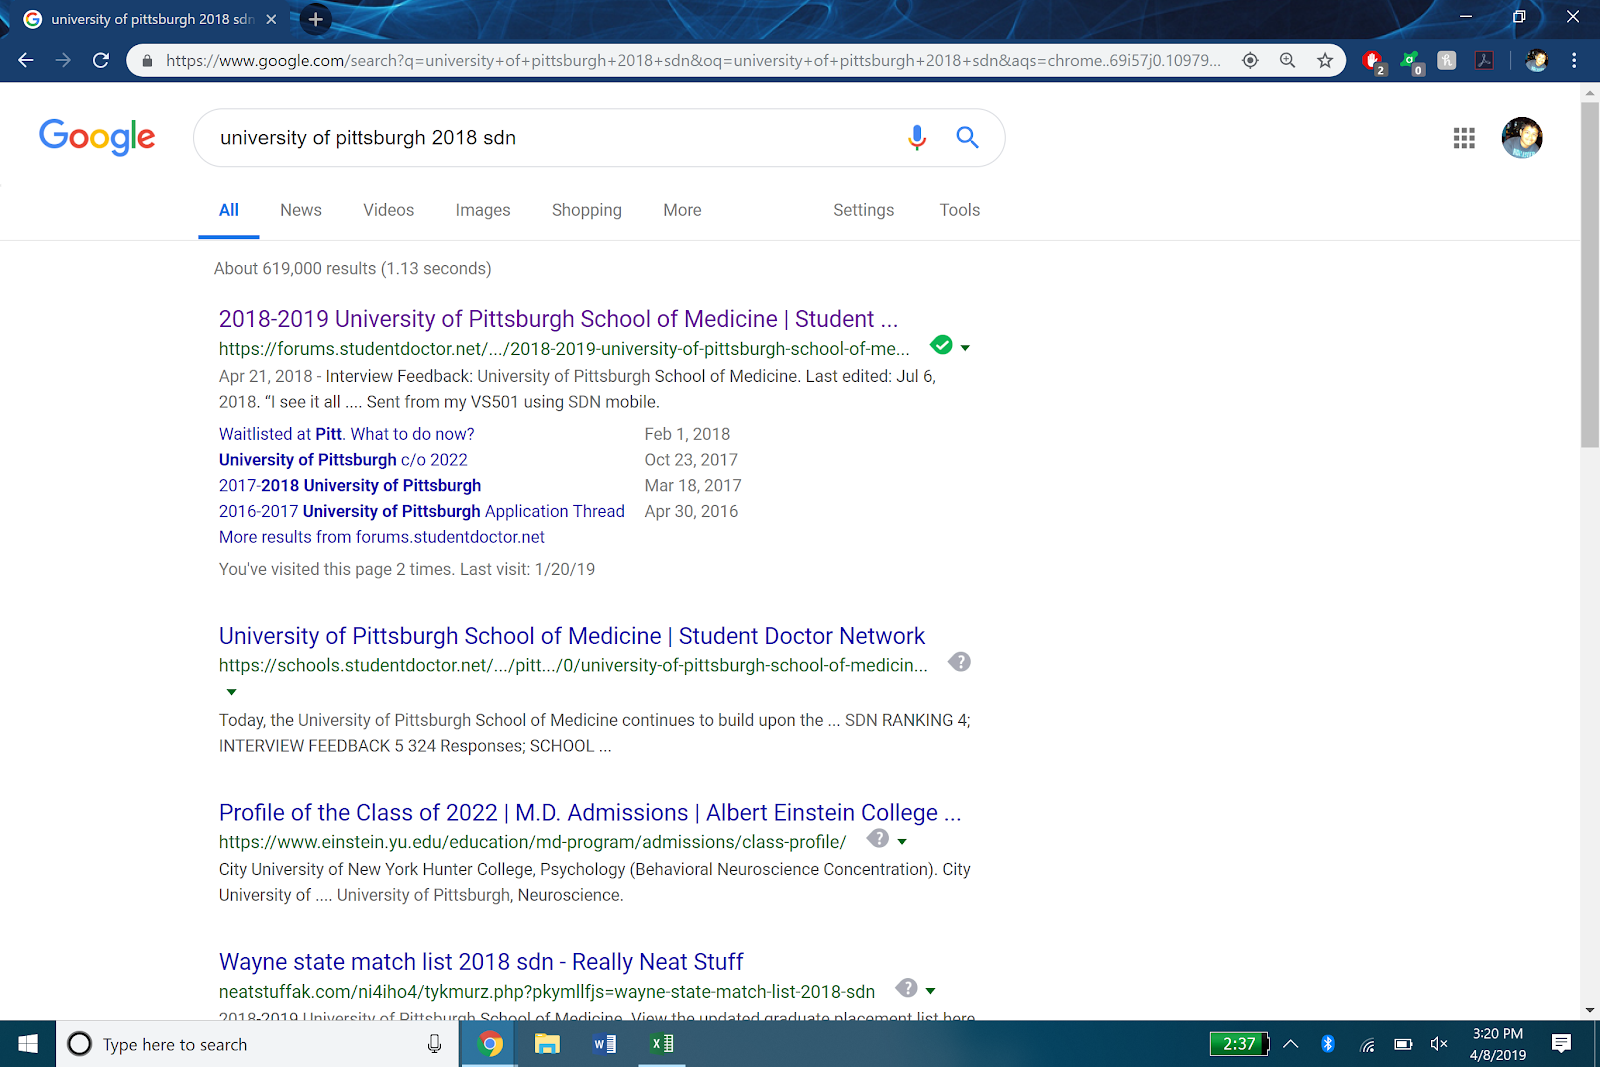Open the search Tools options

[x=960, y=210]
